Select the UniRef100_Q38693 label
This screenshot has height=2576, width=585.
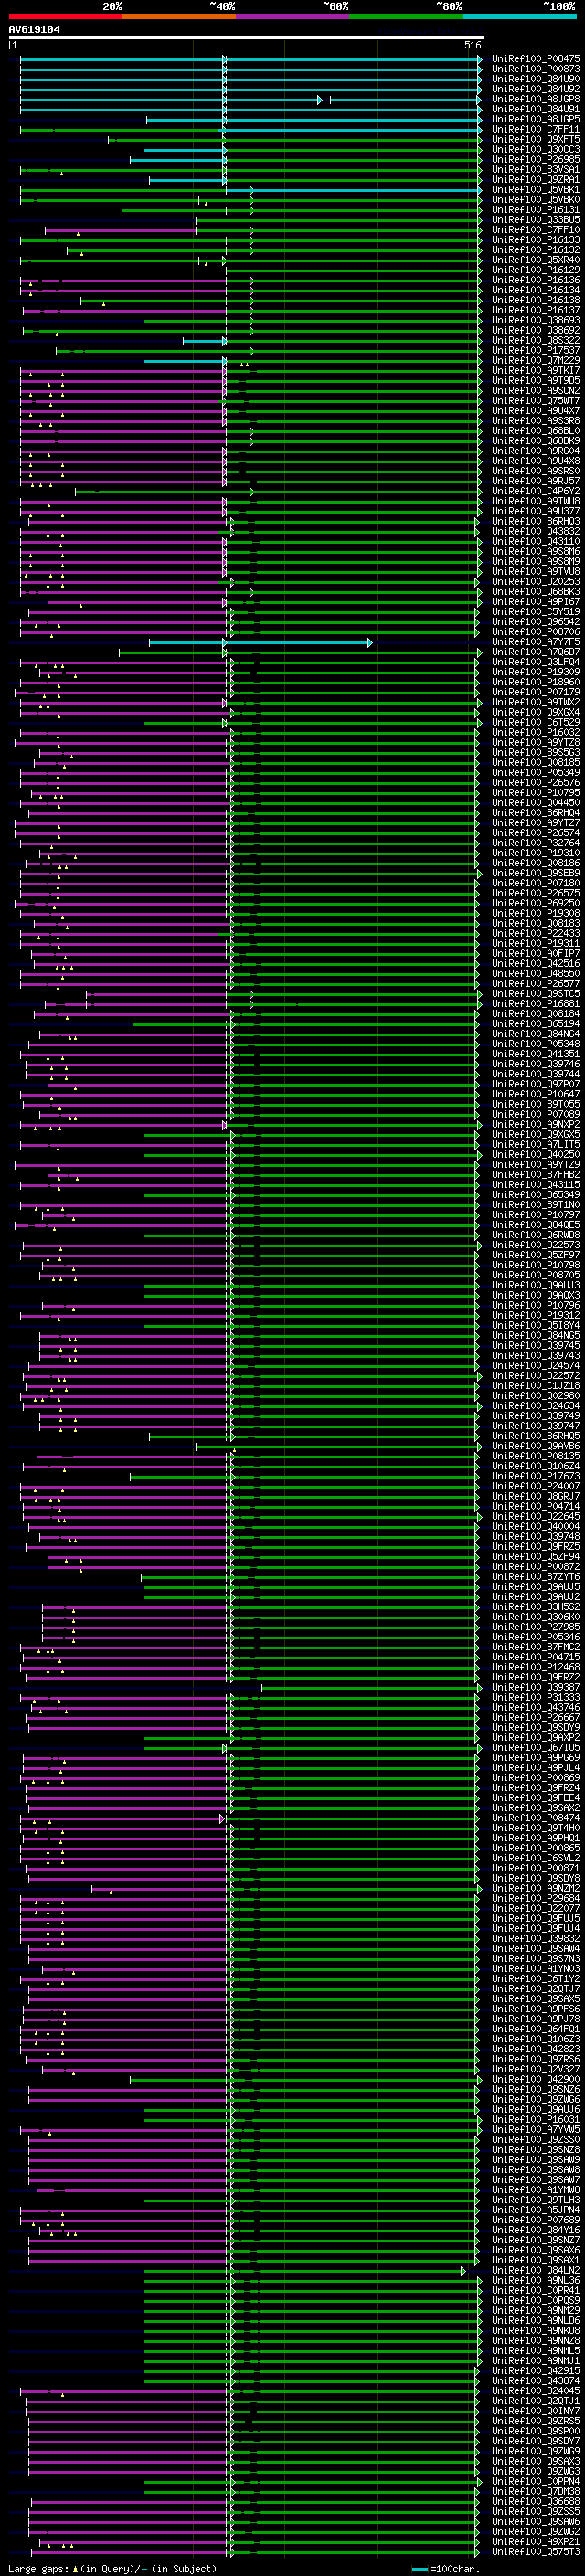pos(535,320)
